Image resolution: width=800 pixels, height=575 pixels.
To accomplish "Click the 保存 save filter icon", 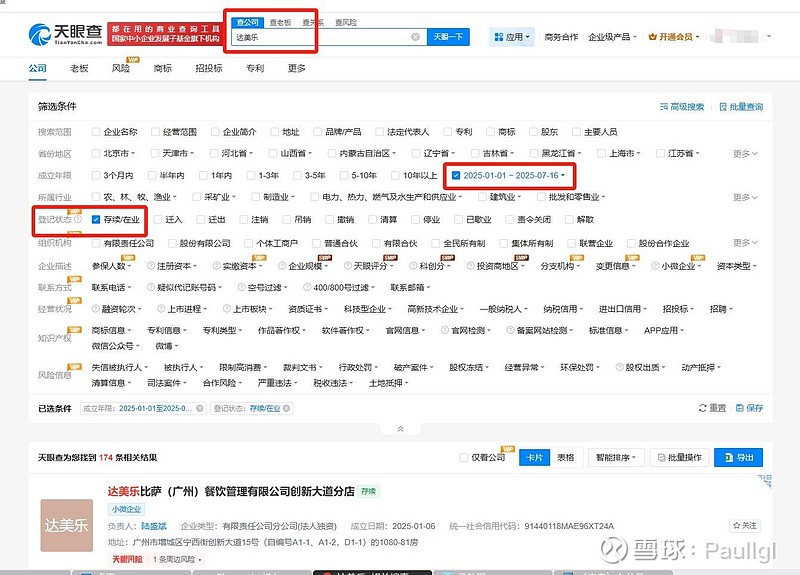I will [x=740, y=408].
